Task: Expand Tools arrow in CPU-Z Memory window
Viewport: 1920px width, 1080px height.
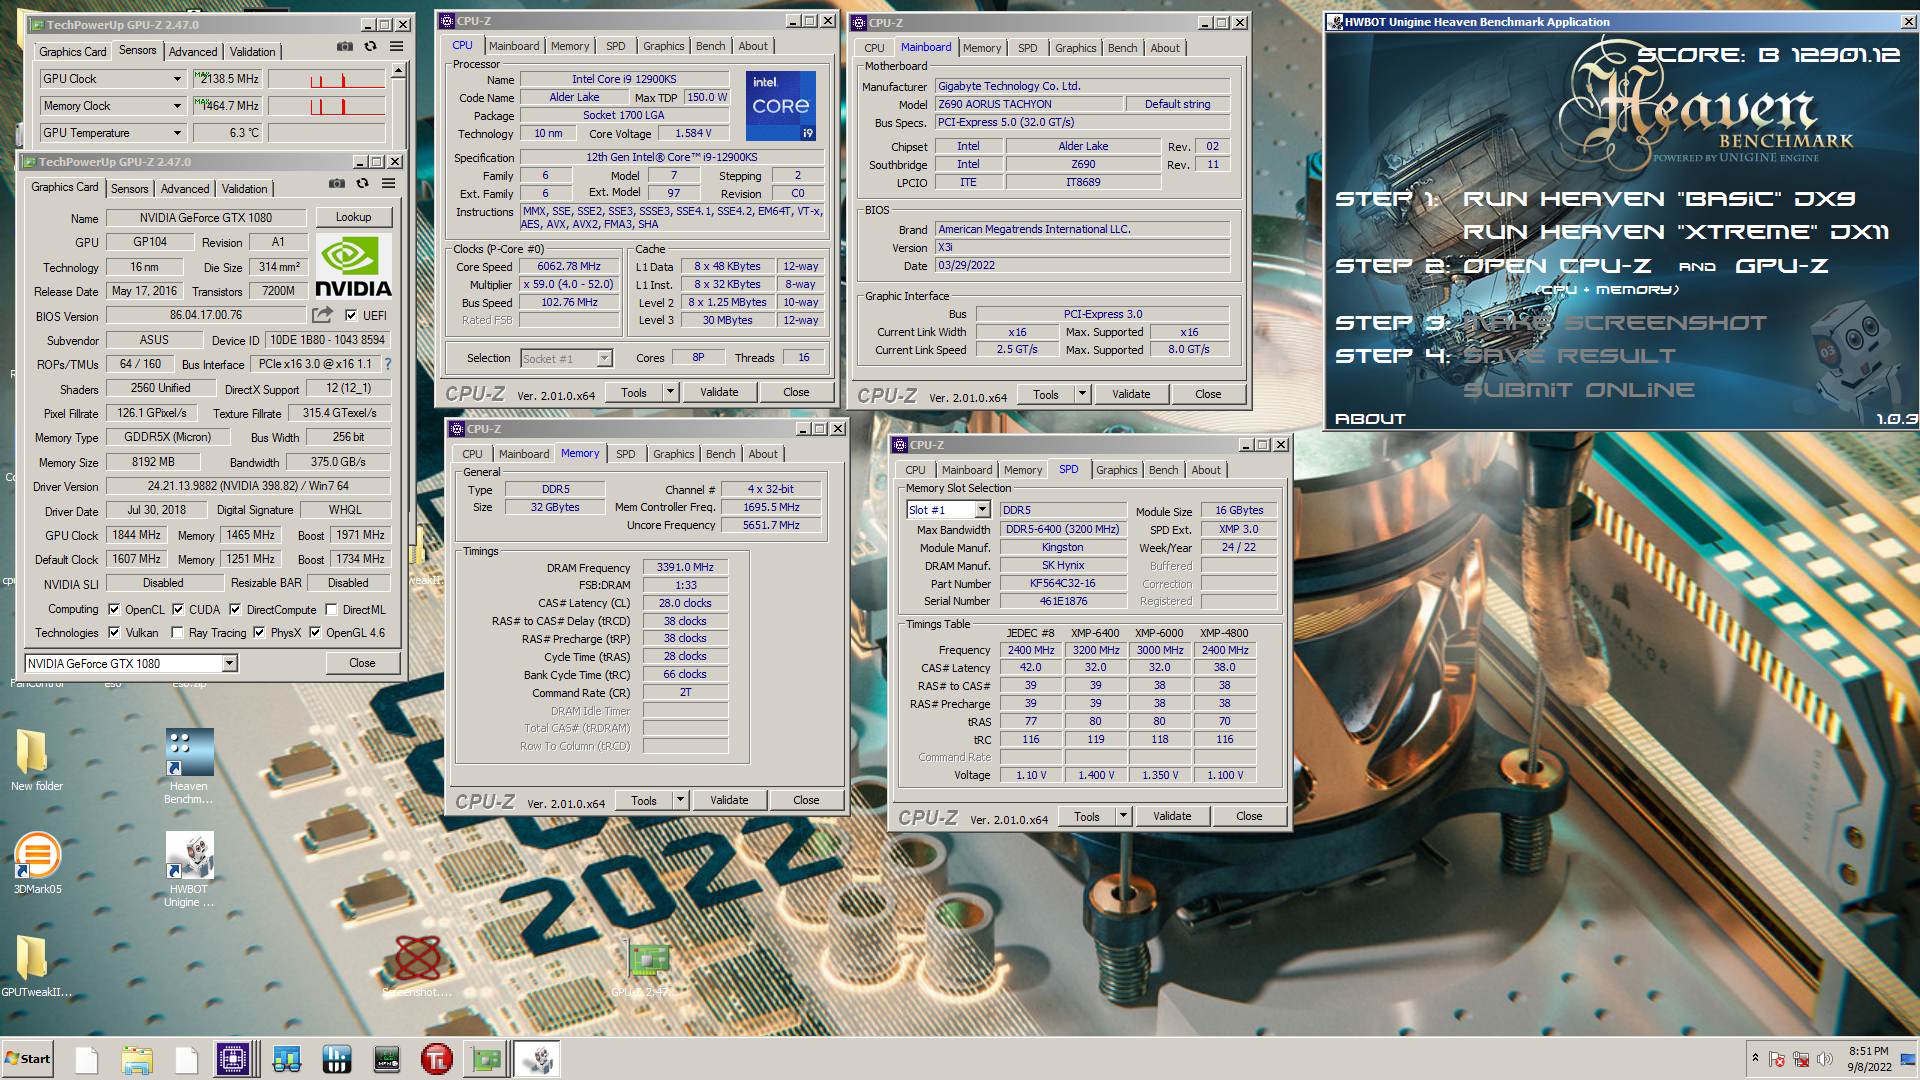Action: point(680,800)
